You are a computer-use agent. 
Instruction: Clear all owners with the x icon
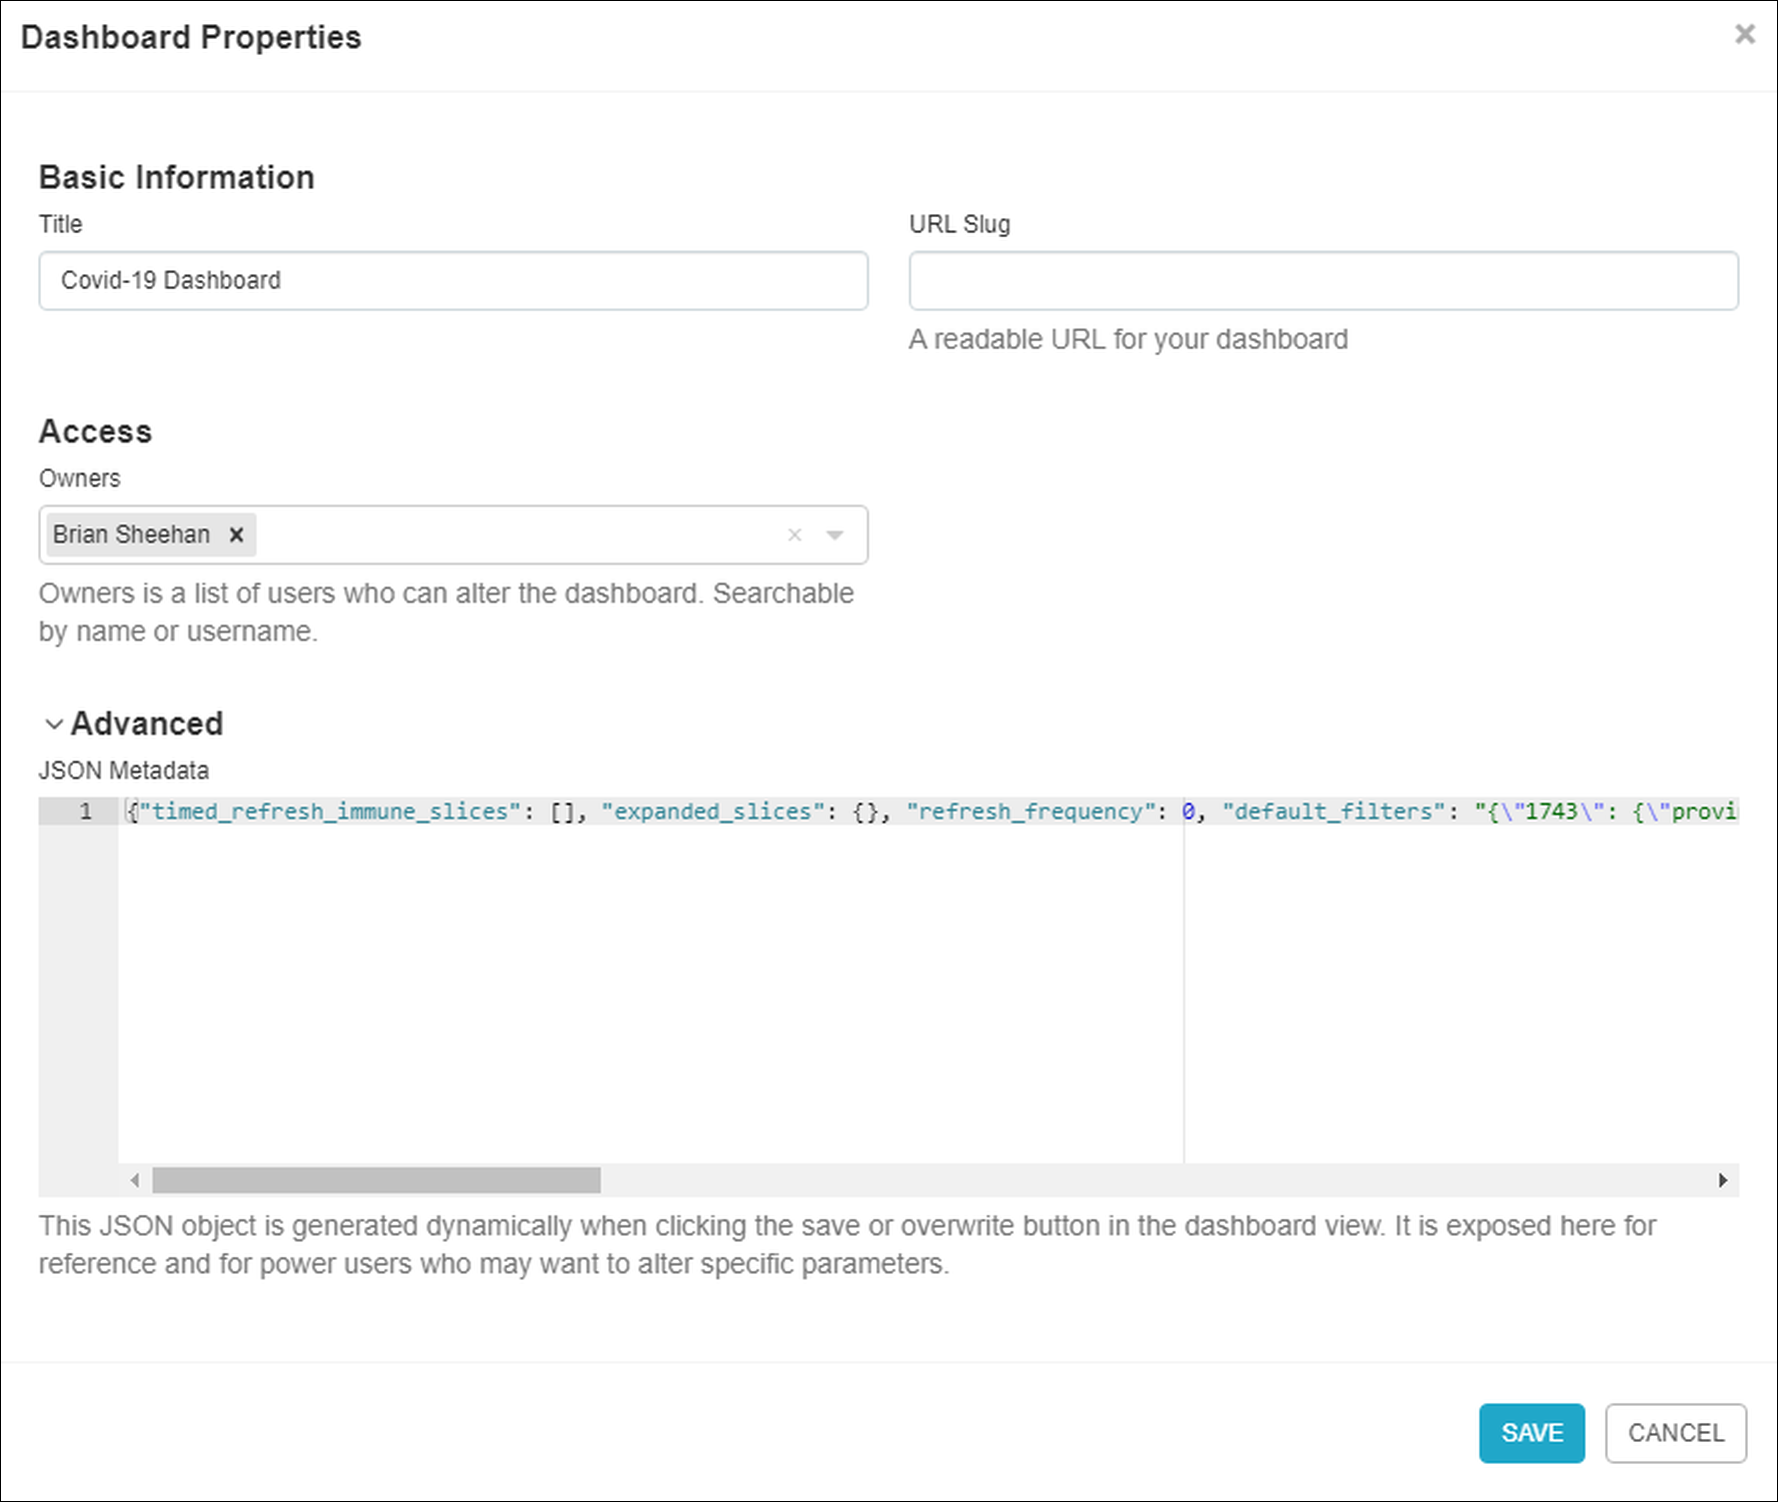(794, 535)
